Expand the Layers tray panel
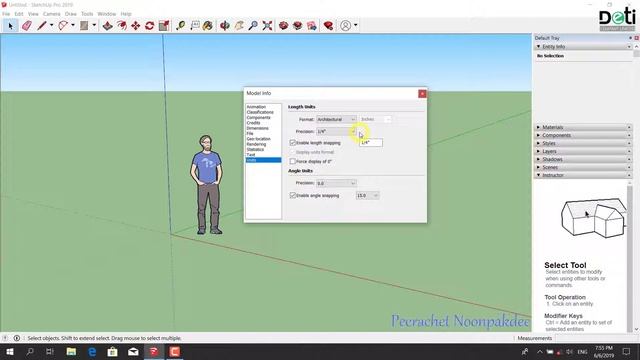The height and width of the screenshot is (360, 640). point(583,151)
